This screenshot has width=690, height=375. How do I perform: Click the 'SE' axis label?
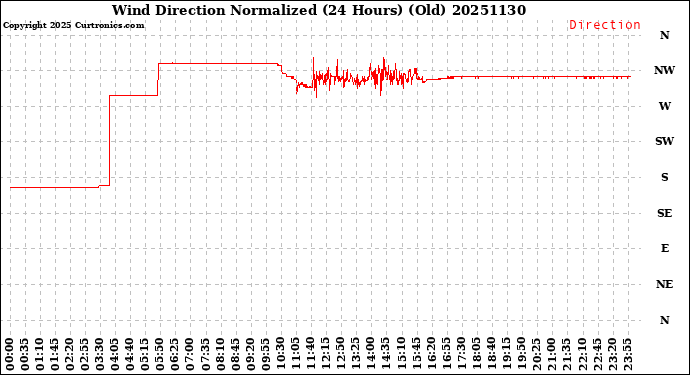(664, 213)
